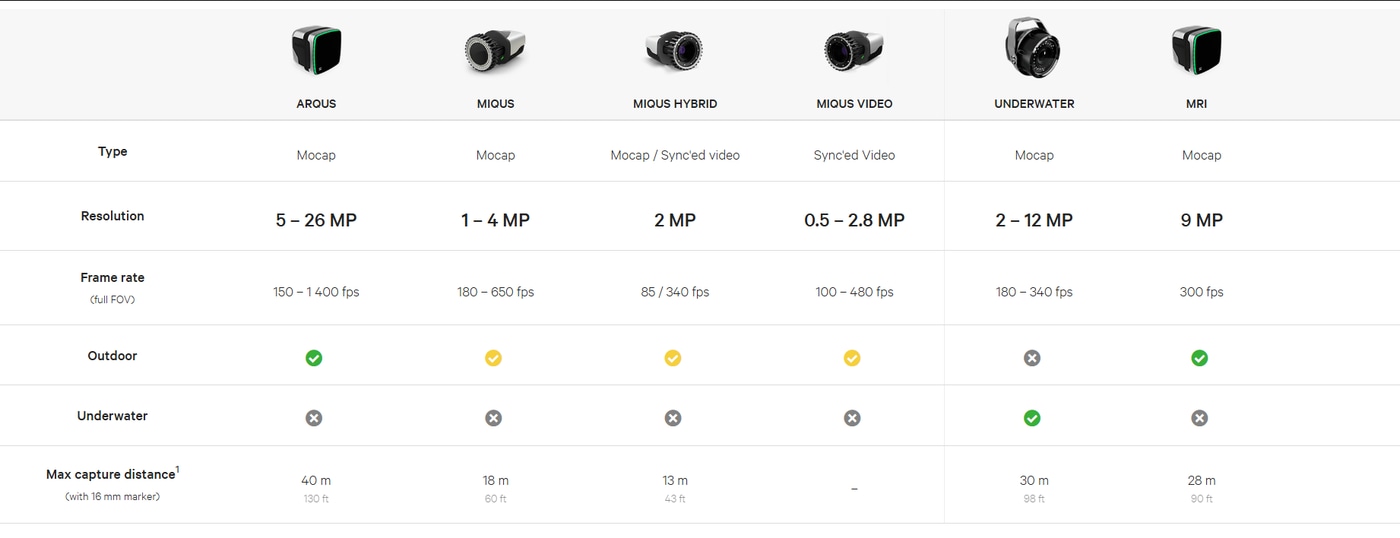Click the '18 m' capture distance
1400x538 pixels.
[495, 481]
